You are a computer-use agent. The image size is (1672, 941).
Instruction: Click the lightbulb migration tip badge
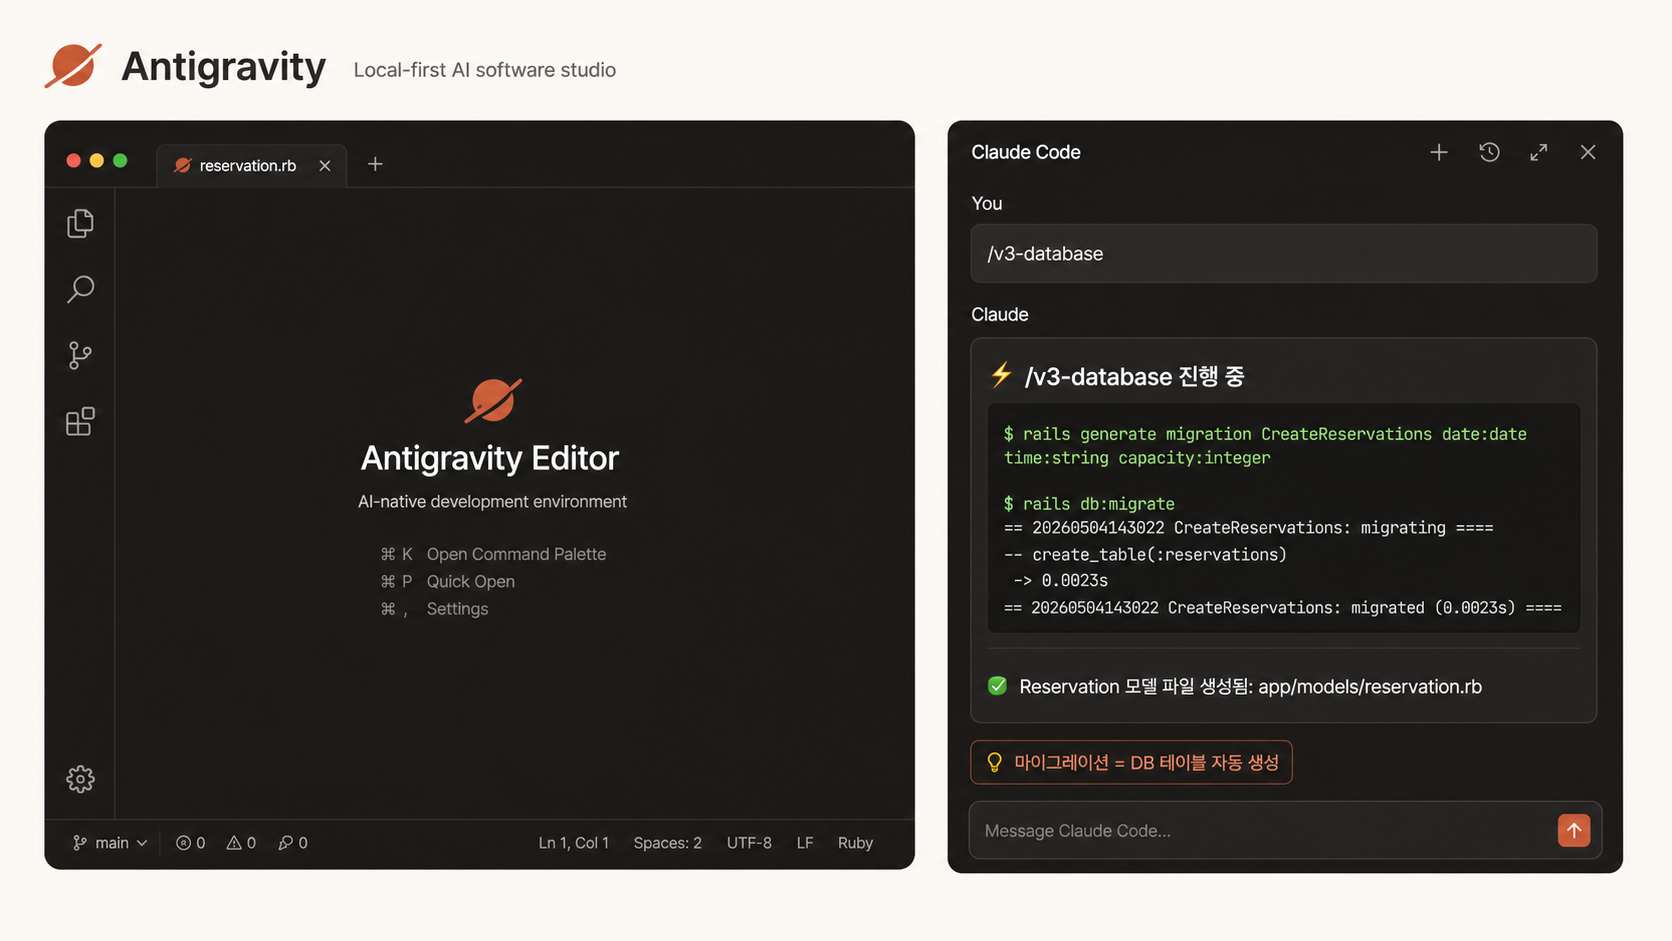pos(1131,762)
